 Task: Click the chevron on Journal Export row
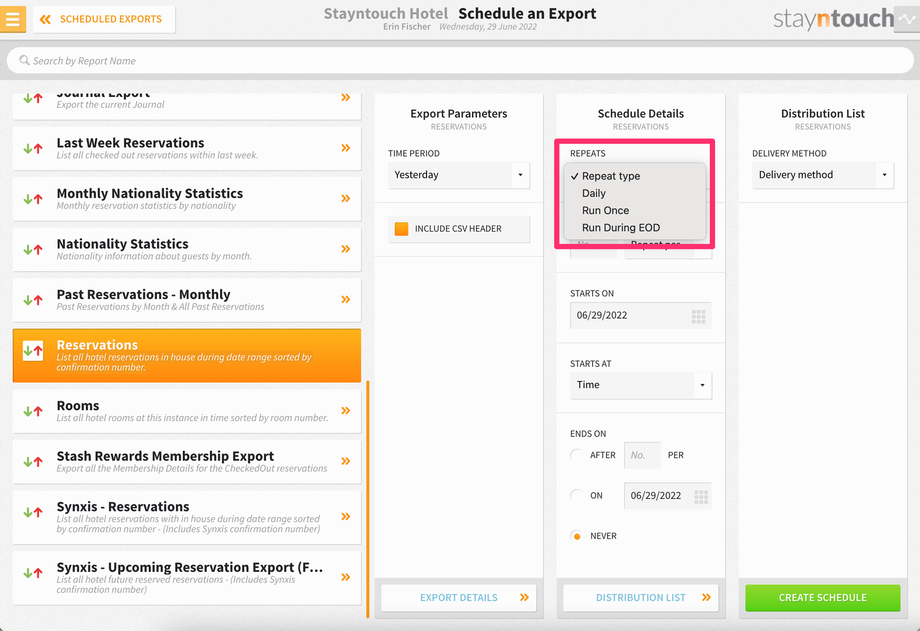pyautogui.click(x=346, y=97)
